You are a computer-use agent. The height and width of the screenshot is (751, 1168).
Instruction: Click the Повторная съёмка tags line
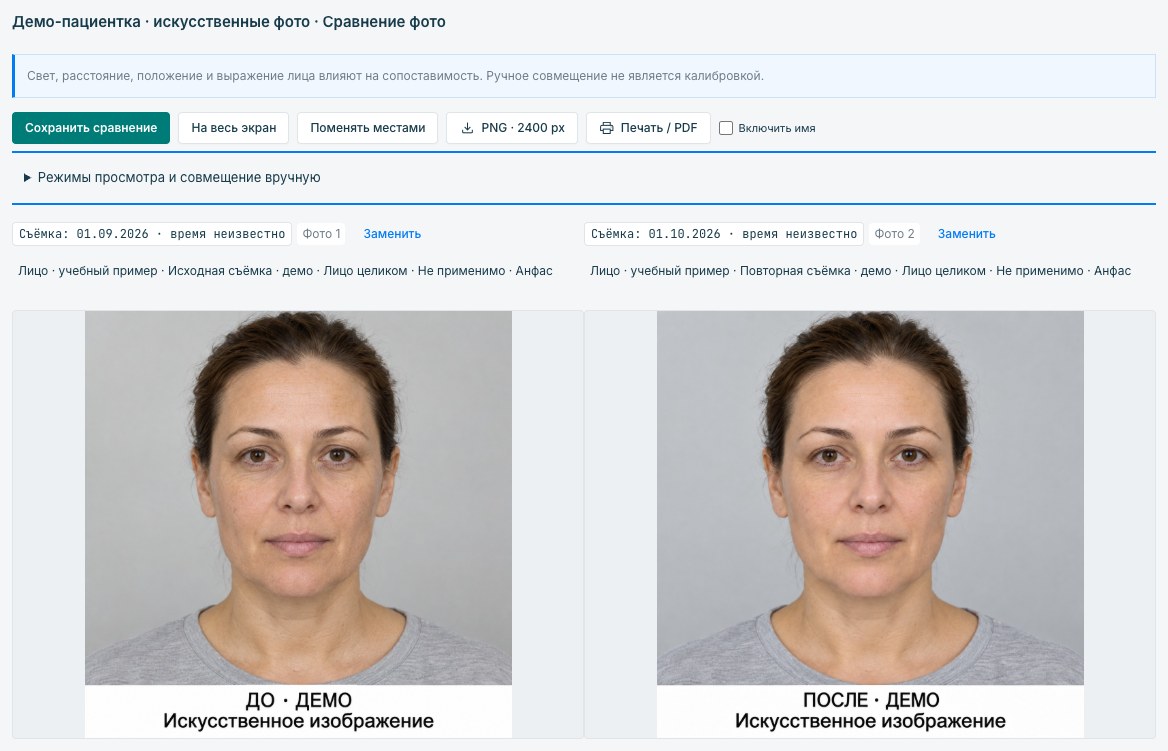(860, 270)
